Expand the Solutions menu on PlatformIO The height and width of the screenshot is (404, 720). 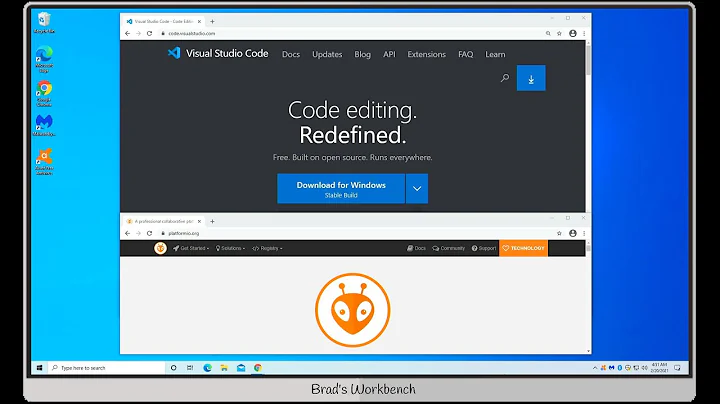pyautogui.click(x=230, y=248)
